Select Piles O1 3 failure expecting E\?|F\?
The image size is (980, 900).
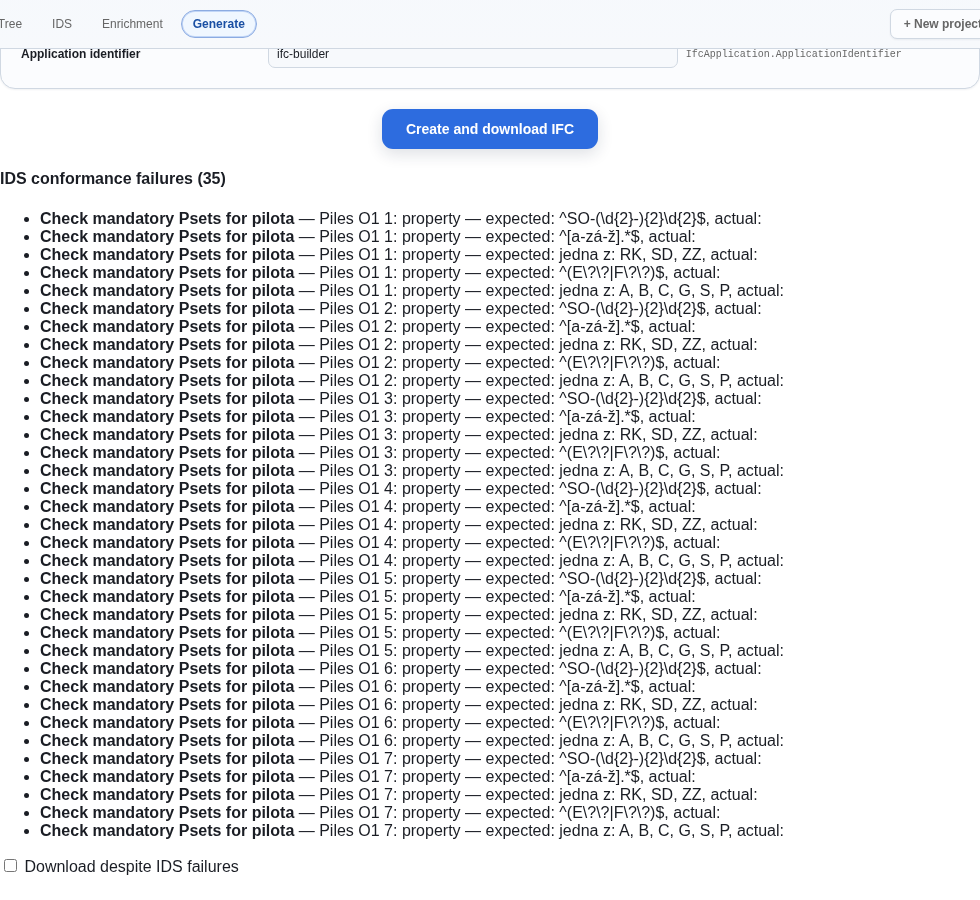point(380,453)
